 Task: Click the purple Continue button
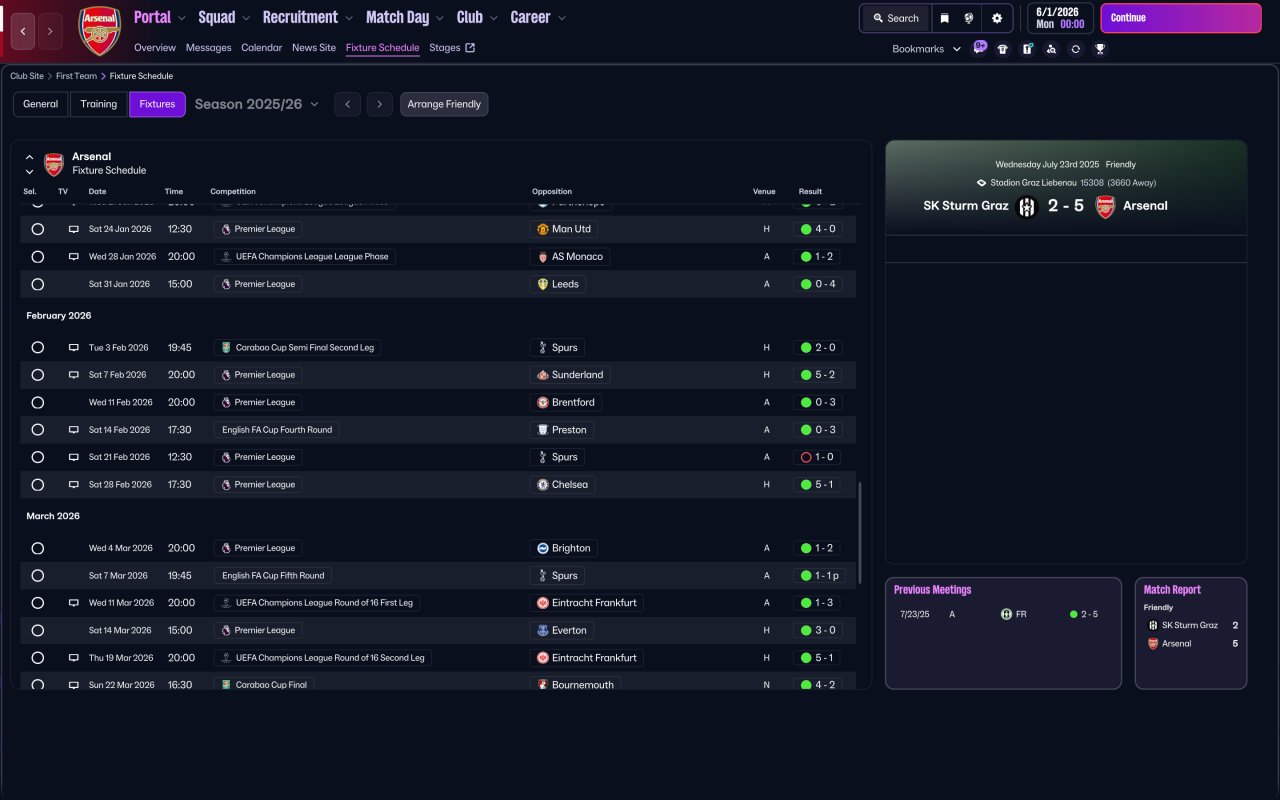click(x=1181, y=18)
